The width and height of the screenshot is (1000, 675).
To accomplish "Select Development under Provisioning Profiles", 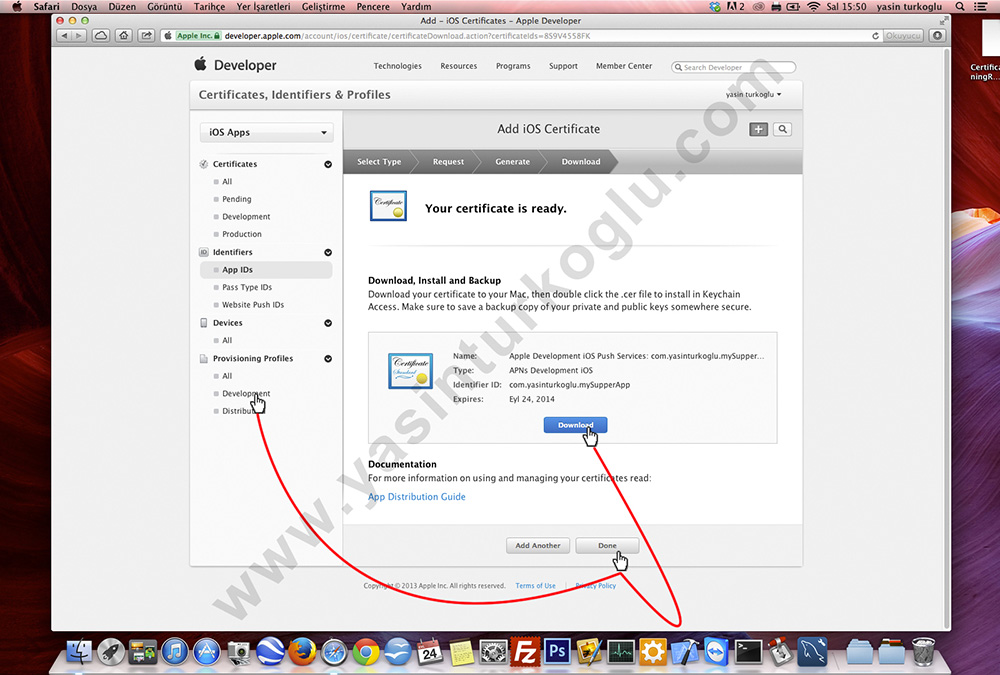I will coord(246,394).
